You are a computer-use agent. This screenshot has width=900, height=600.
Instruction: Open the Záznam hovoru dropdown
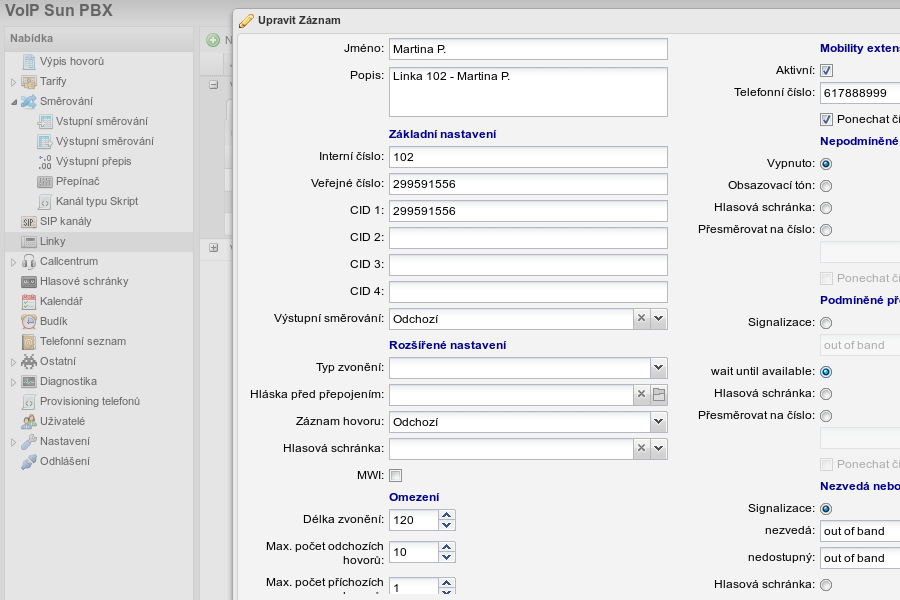pyautogui.click(x=658, y=422)
